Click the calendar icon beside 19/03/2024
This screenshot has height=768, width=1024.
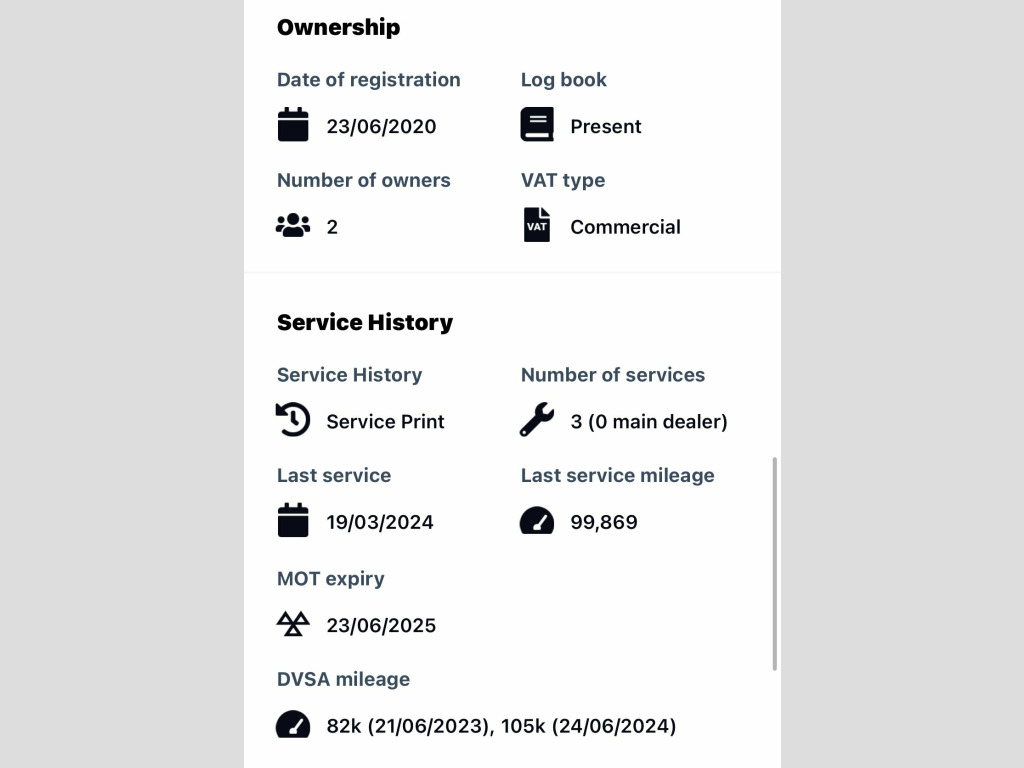point(293,520)
